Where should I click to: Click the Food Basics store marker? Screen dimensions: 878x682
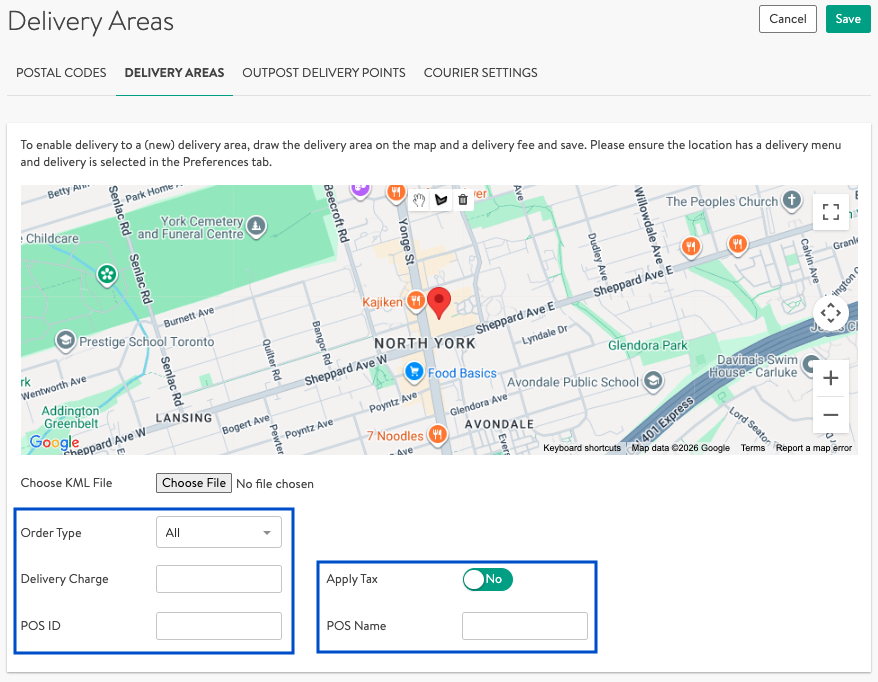point(412,372)
